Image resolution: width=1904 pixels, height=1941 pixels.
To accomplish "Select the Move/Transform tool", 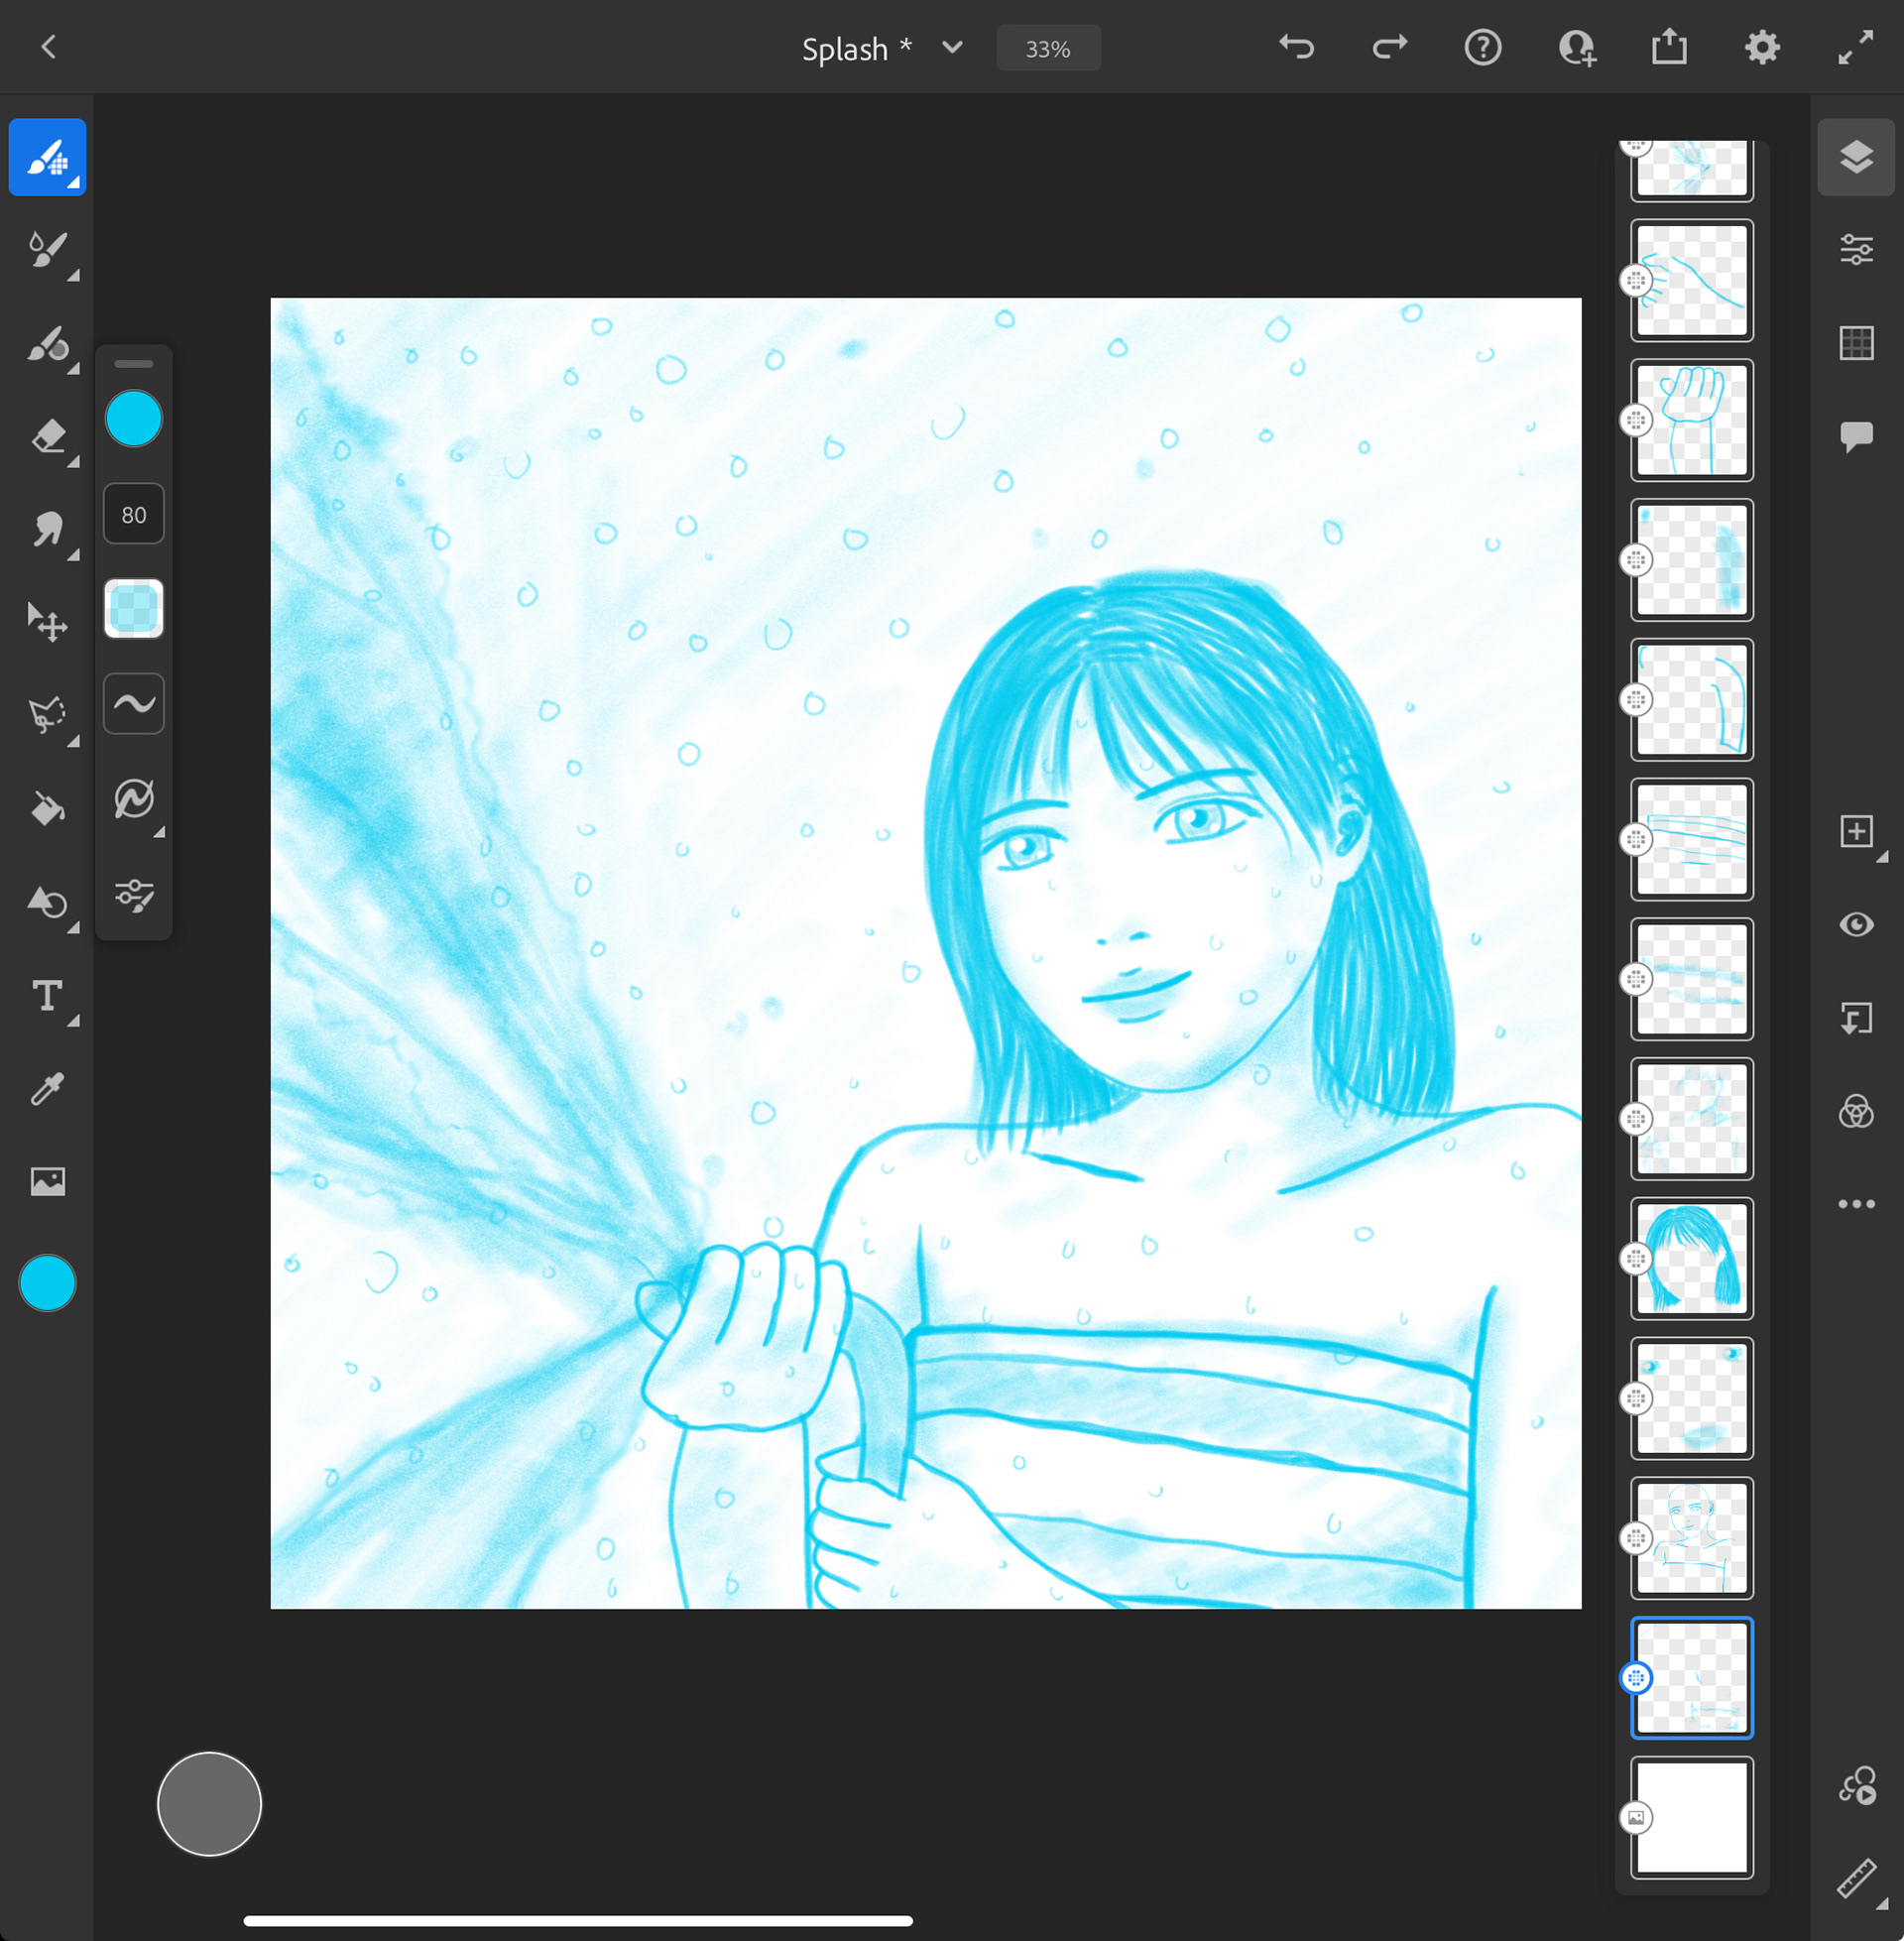I will point(47,623).
